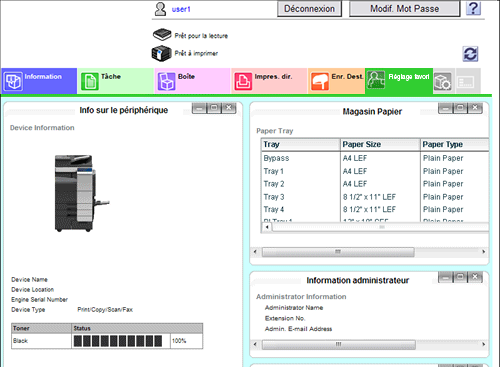
Task: Click the printer ready status icon
Action: (x=161, y=53)
